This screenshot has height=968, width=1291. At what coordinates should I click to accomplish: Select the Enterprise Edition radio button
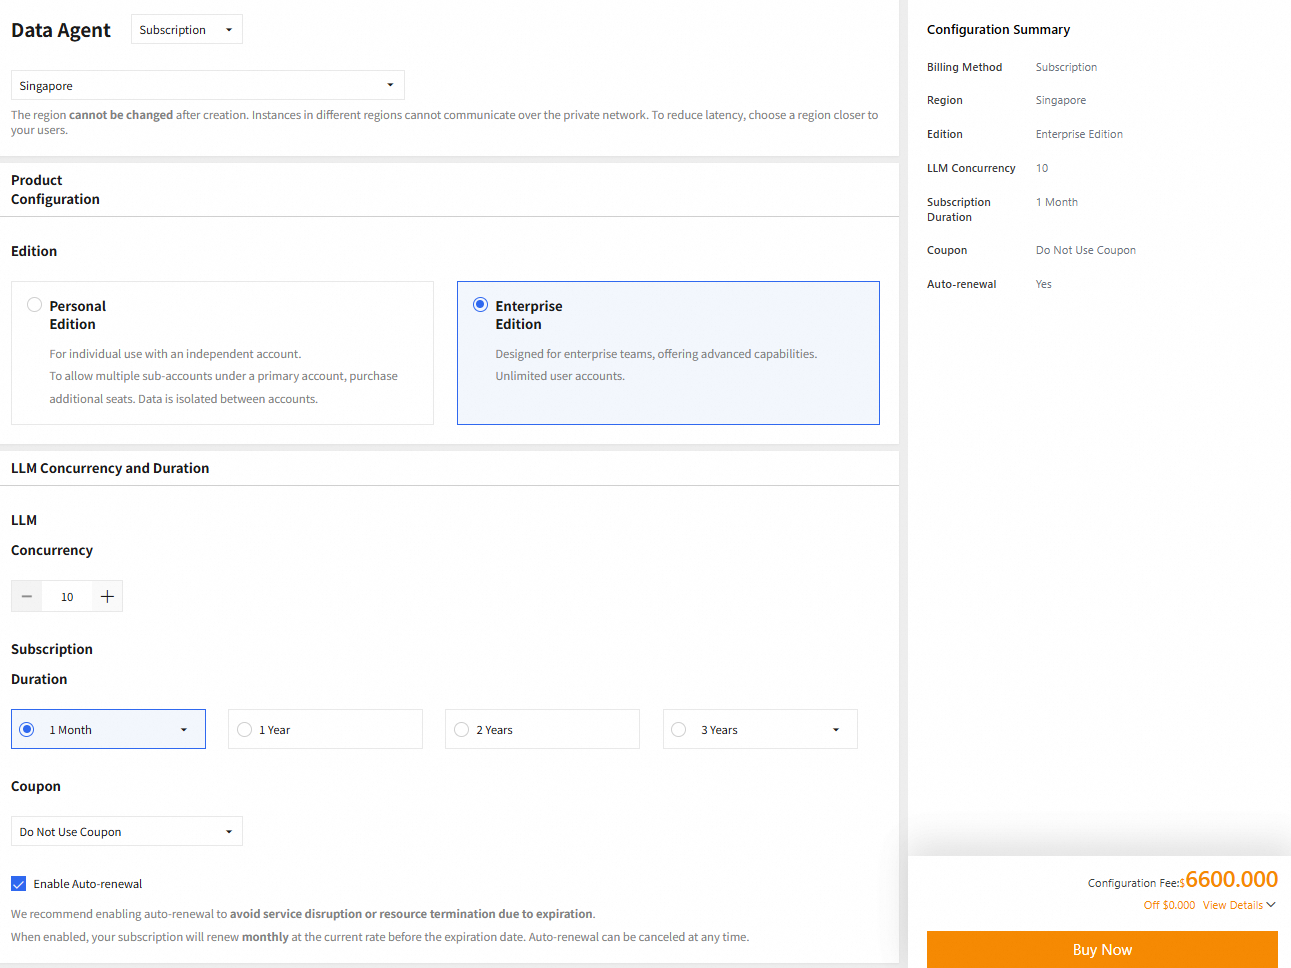click(481, 305)
